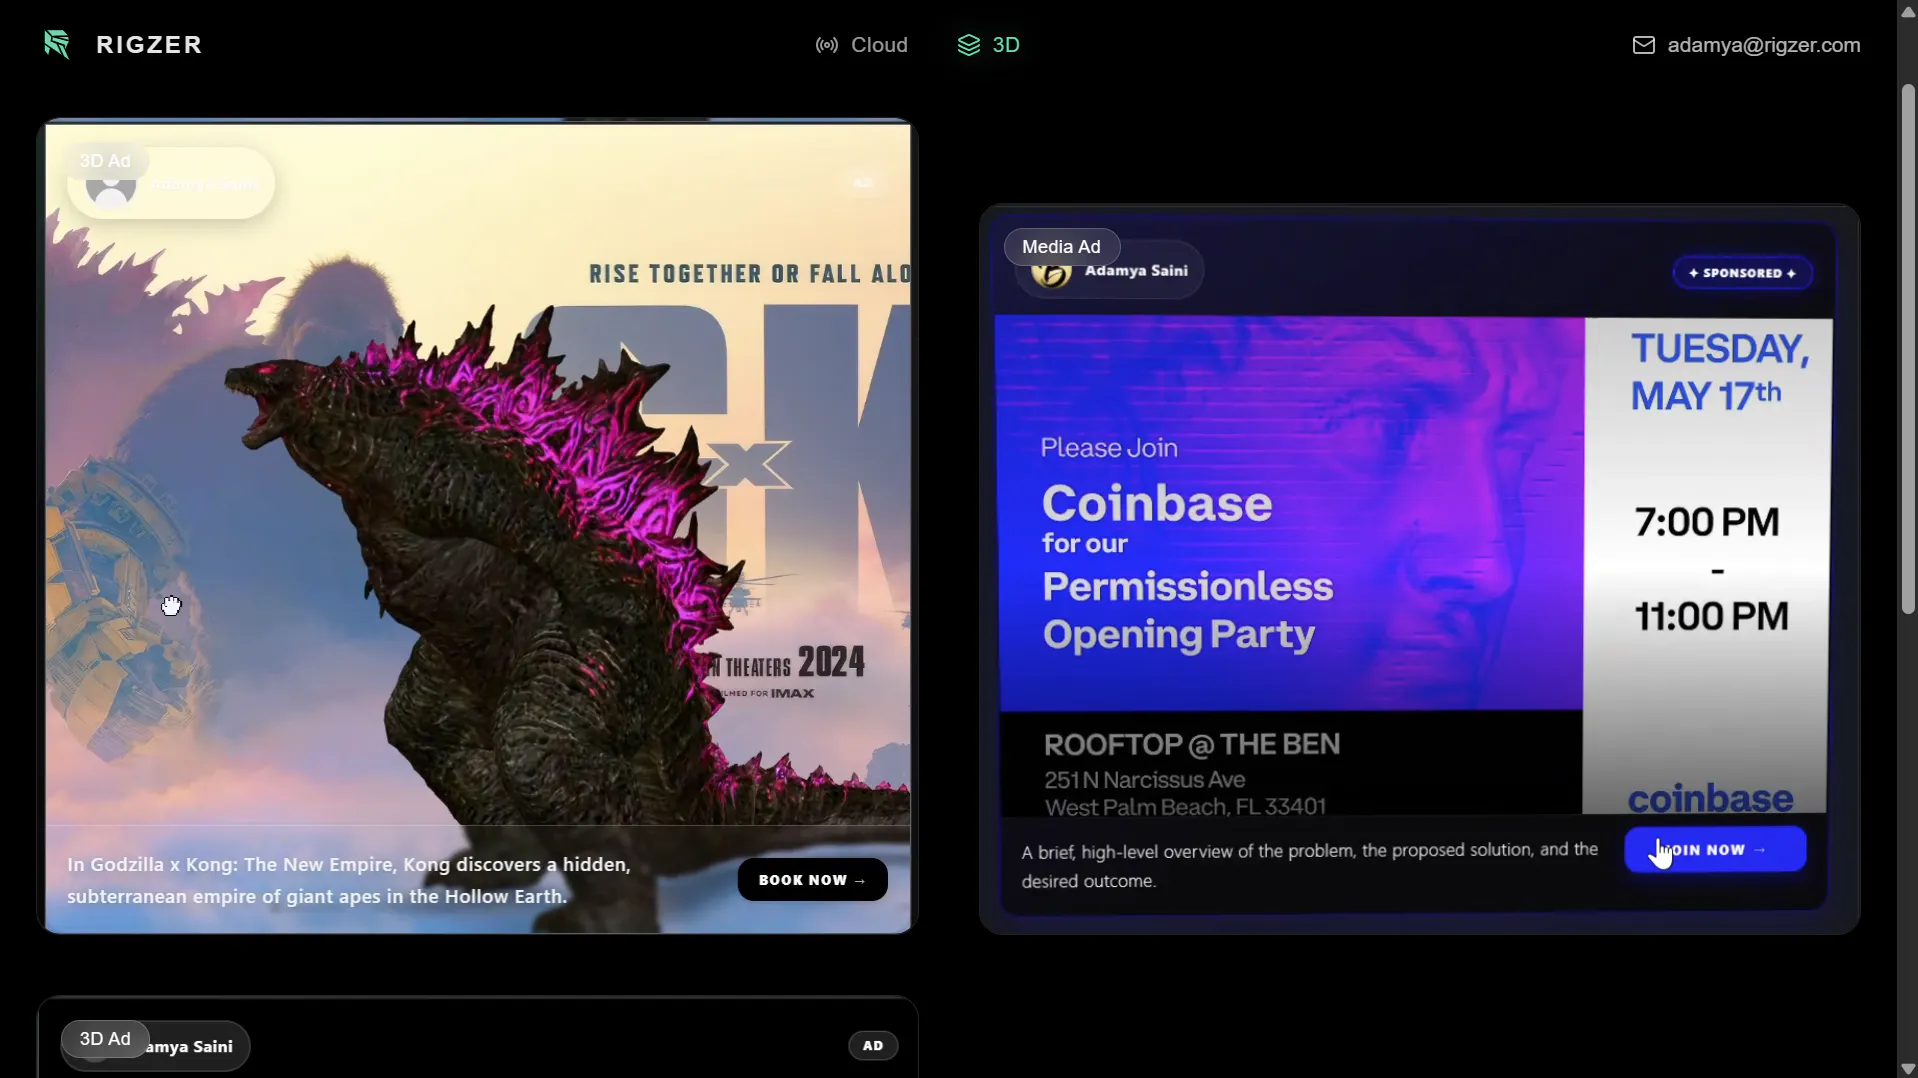The height and width of the screenshot is (1078, 1918).
Task: Click the 3D Ad badge on lower card
Action: [x=105, y=1039]
